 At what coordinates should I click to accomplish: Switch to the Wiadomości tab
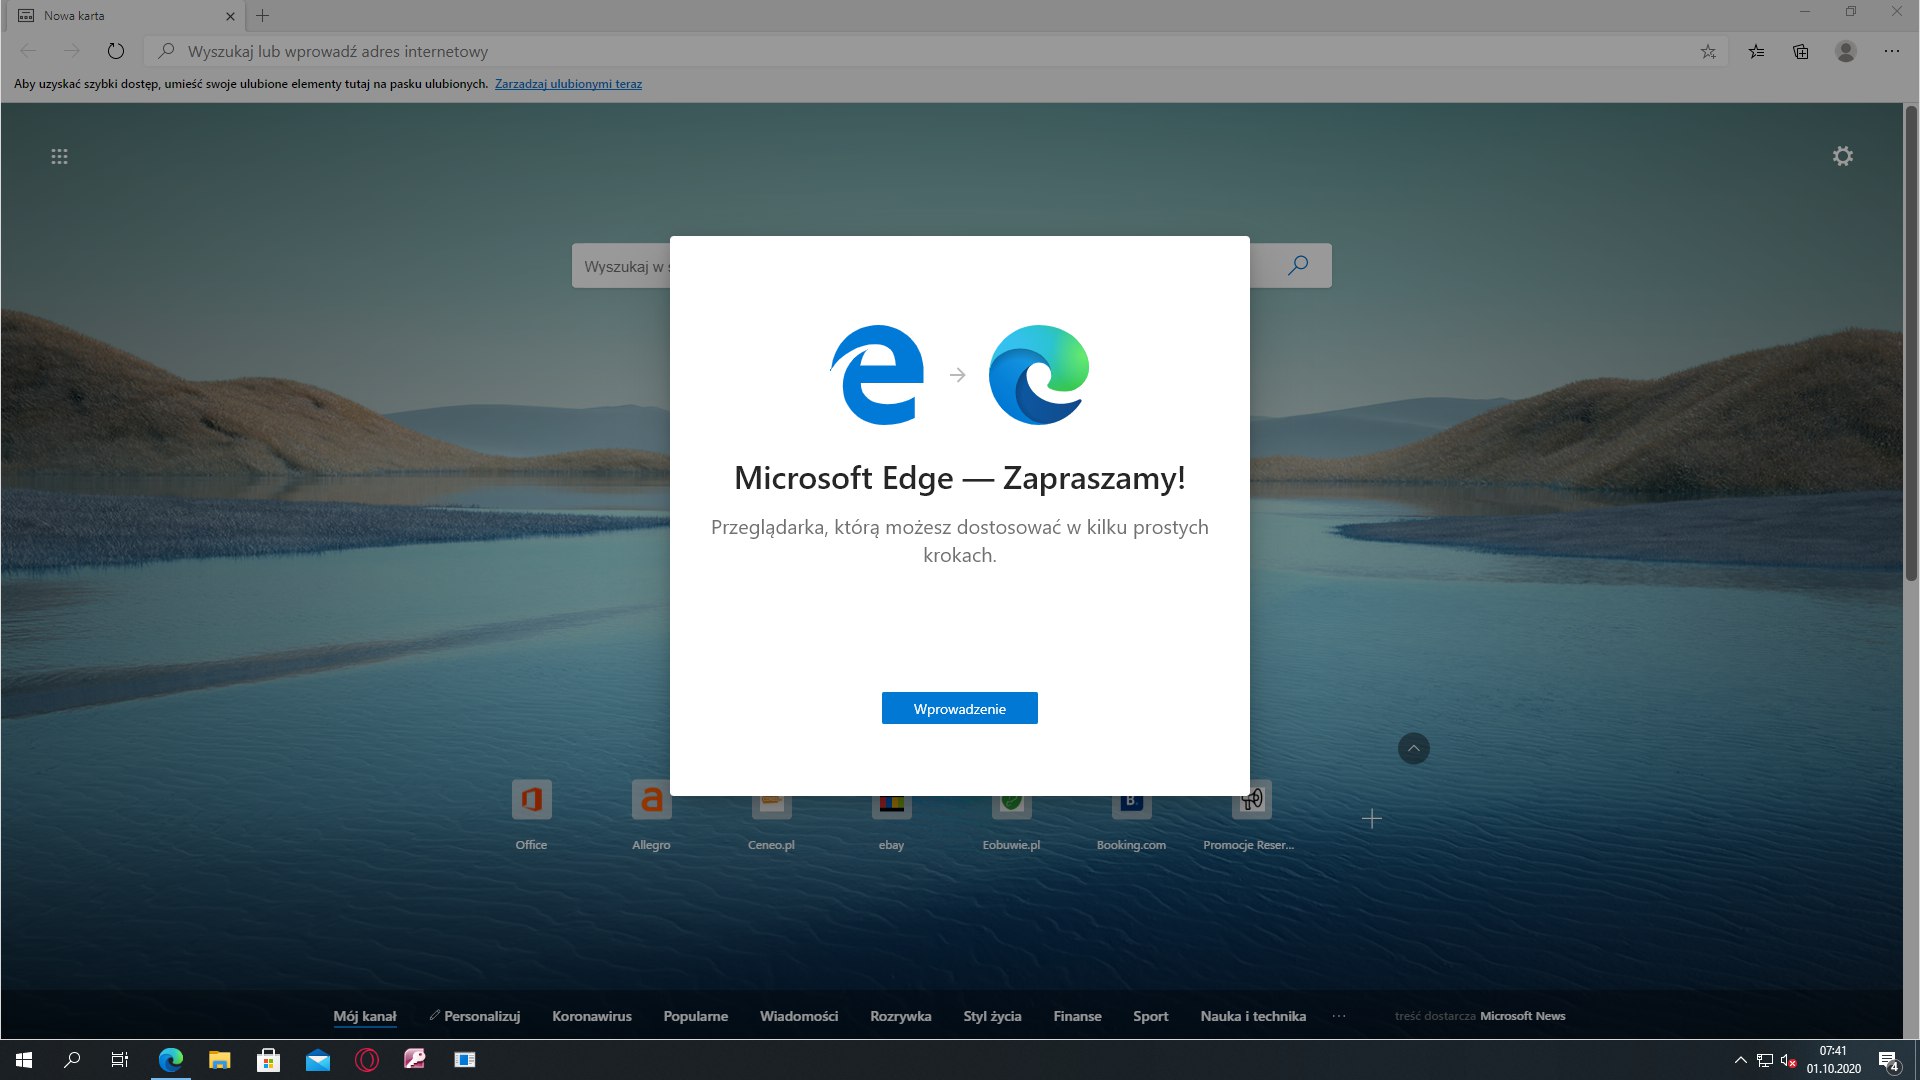799,1016
